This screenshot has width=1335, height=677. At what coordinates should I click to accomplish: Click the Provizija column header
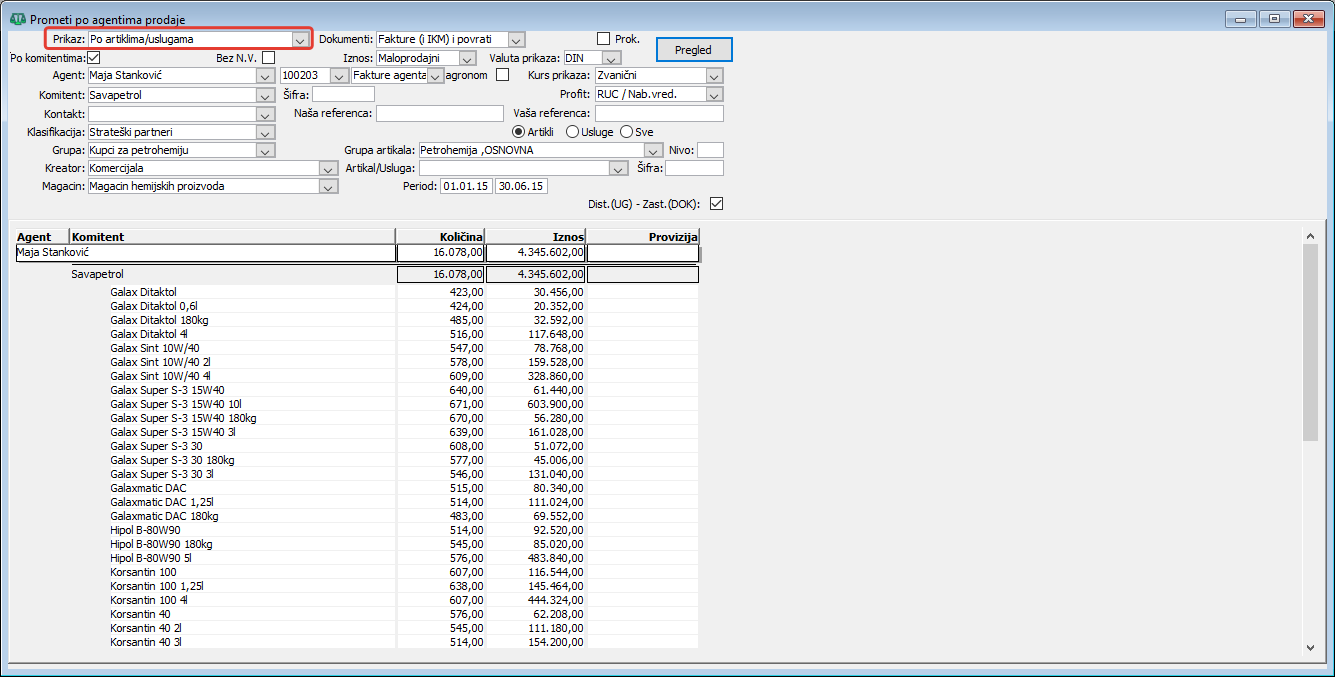pyautogui.click(x=642, y=237)
